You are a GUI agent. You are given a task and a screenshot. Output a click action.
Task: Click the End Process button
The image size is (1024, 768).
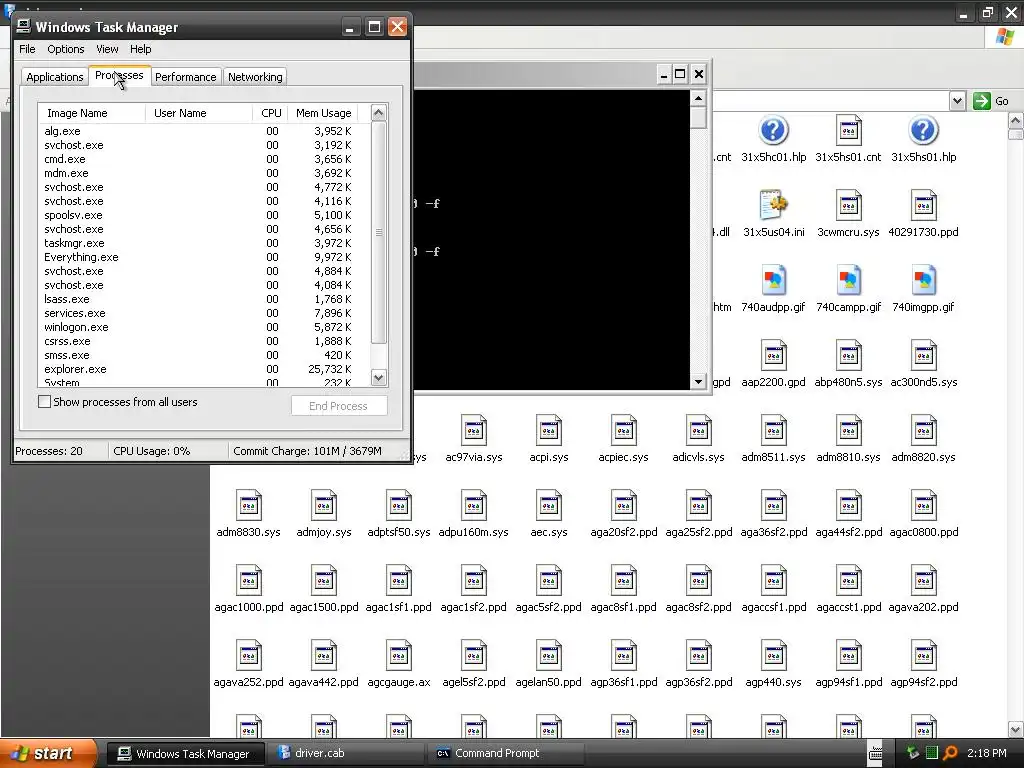point(339,406)
